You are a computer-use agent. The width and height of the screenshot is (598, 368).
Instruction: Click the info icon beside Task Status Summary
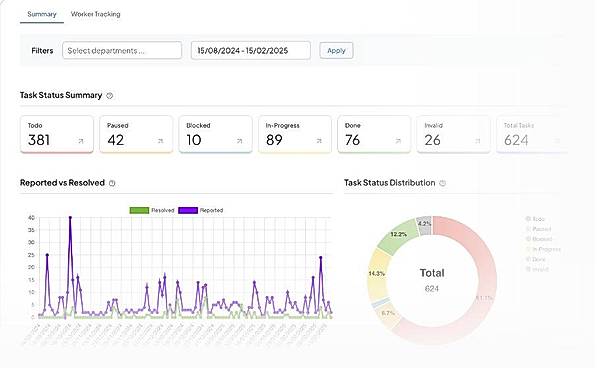[x=109, y=96]
